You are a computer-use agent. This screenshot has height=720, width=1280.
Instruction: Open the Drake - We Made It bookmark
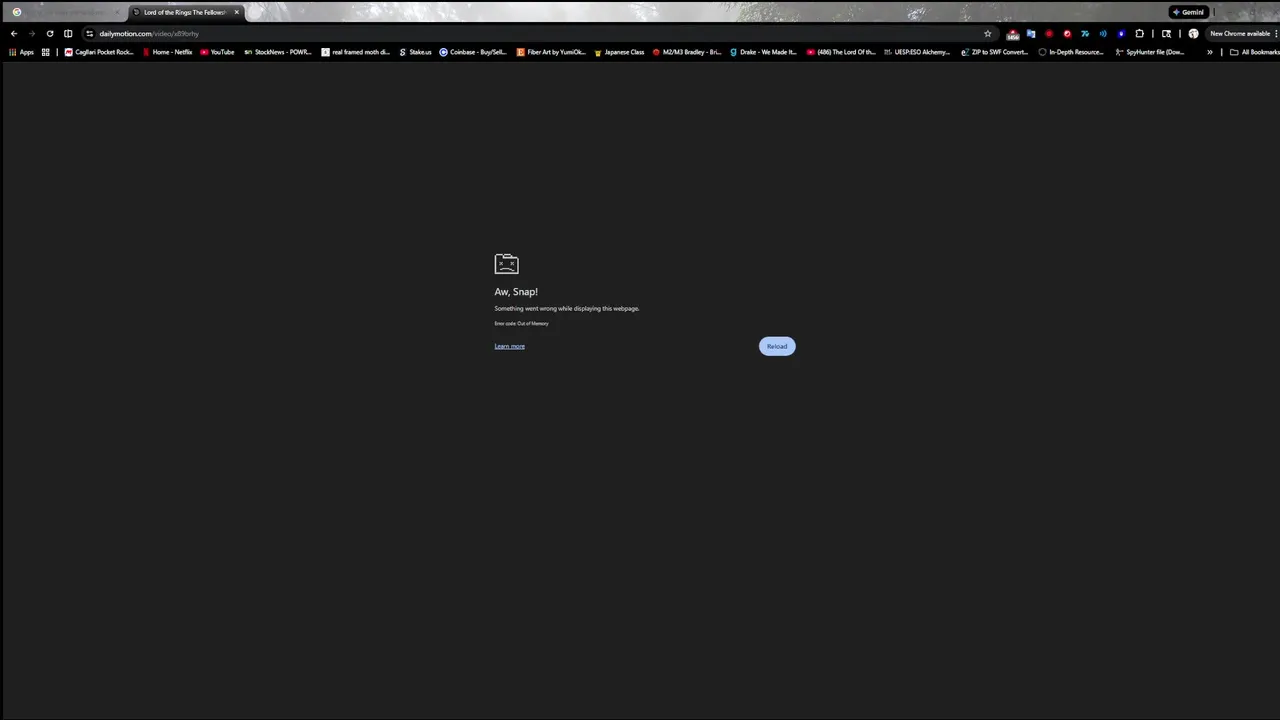tap(763, 52)
